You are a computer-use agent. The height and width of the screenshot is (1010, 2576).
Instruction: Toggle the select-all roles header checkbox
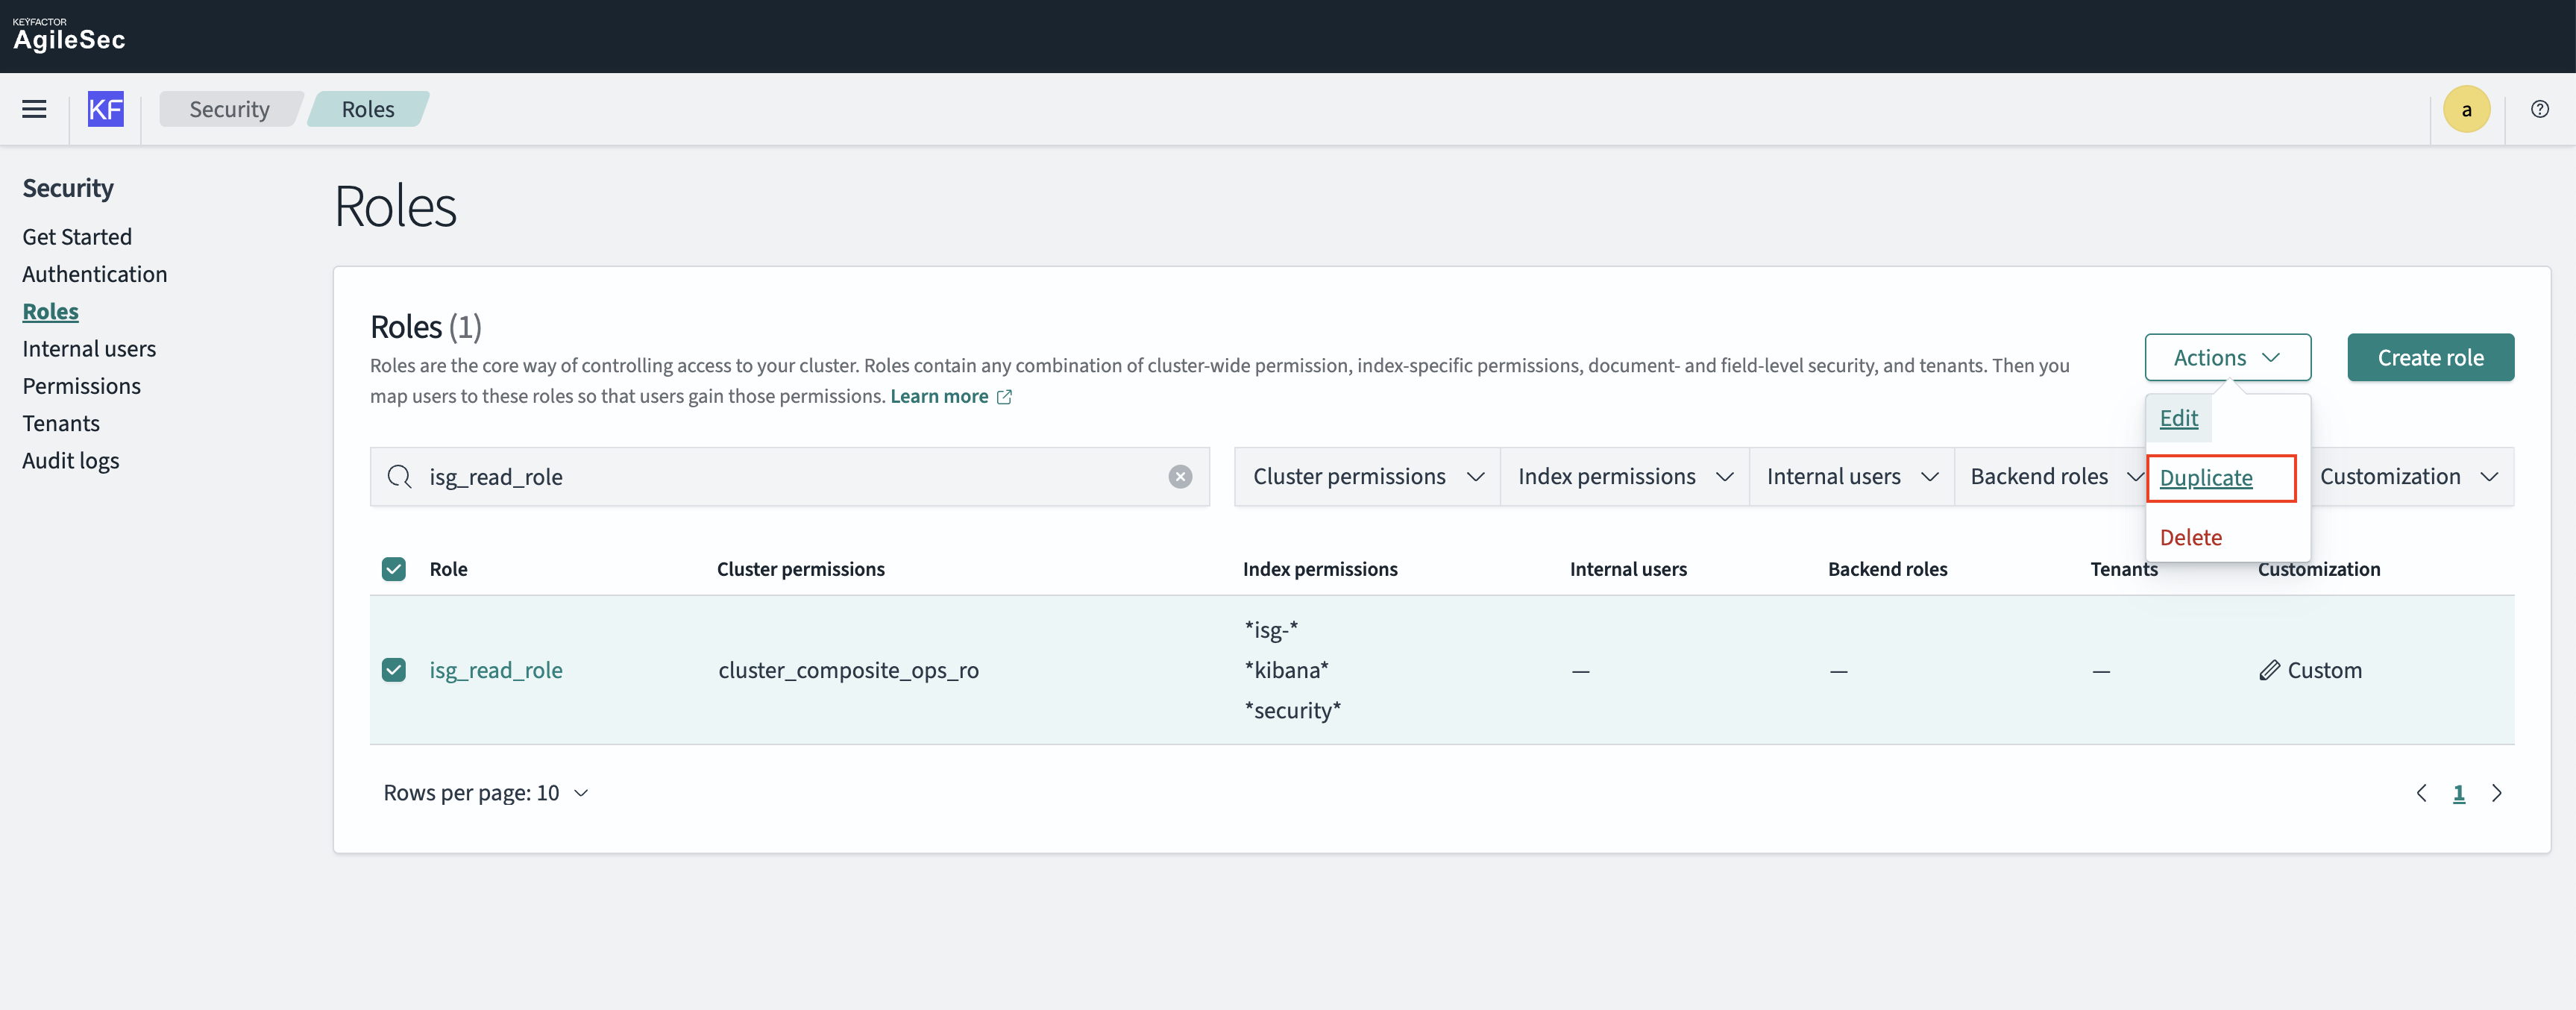394,569
